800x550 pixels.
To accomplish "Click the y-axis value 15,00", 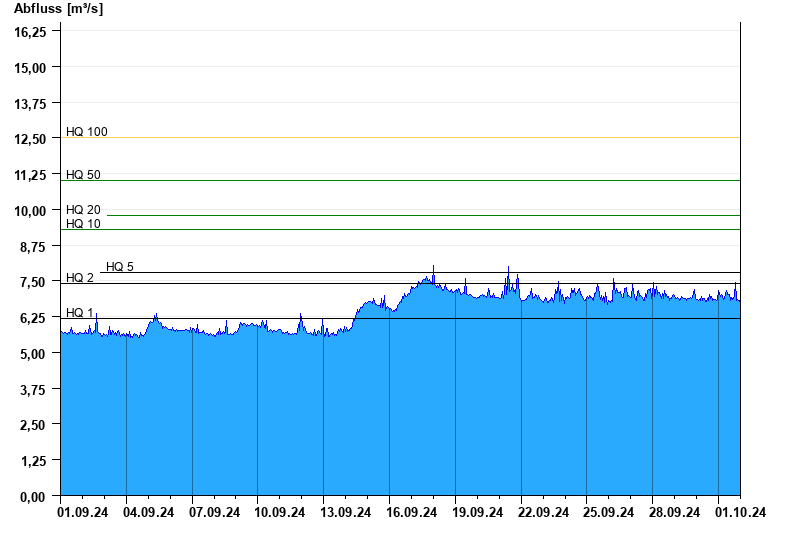I will coord(30,68).
